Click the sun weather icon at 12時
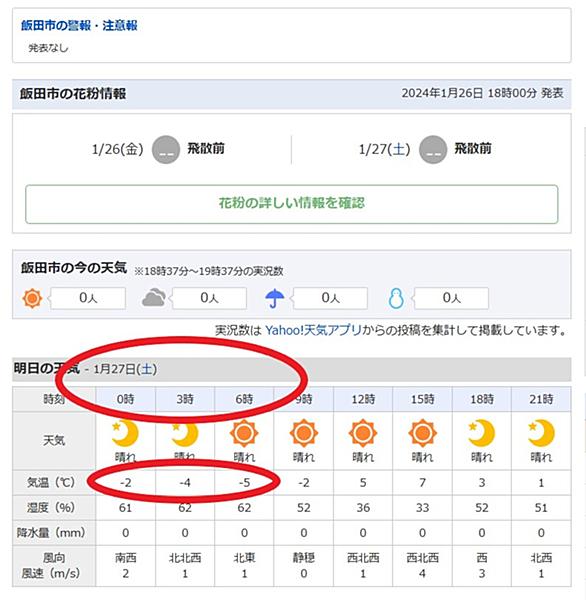Viewport: 586px width, 600px height. 363,434
